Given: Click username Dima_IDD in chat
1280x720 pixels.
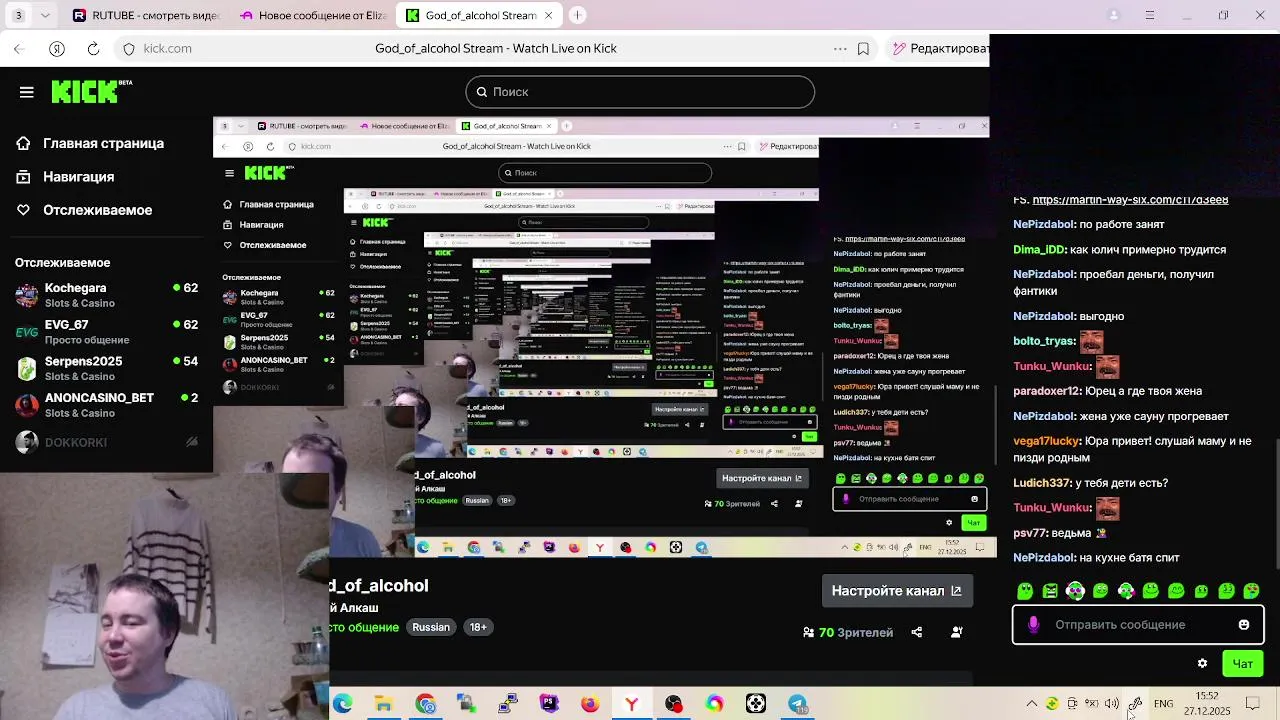Looking at the screenshot, I should coord(1039,250).
